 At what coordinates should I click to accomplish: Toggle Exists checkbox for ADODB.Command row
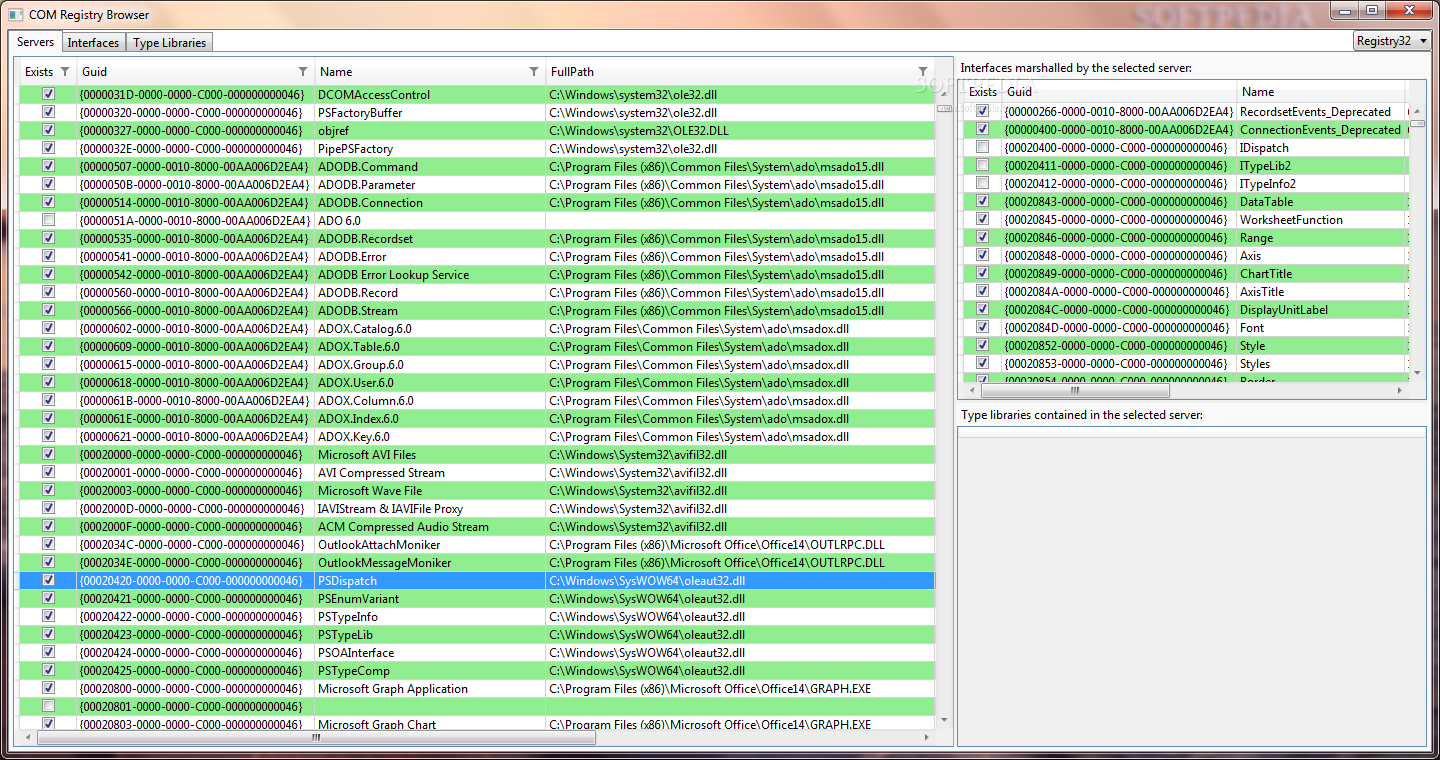(48, 166)
